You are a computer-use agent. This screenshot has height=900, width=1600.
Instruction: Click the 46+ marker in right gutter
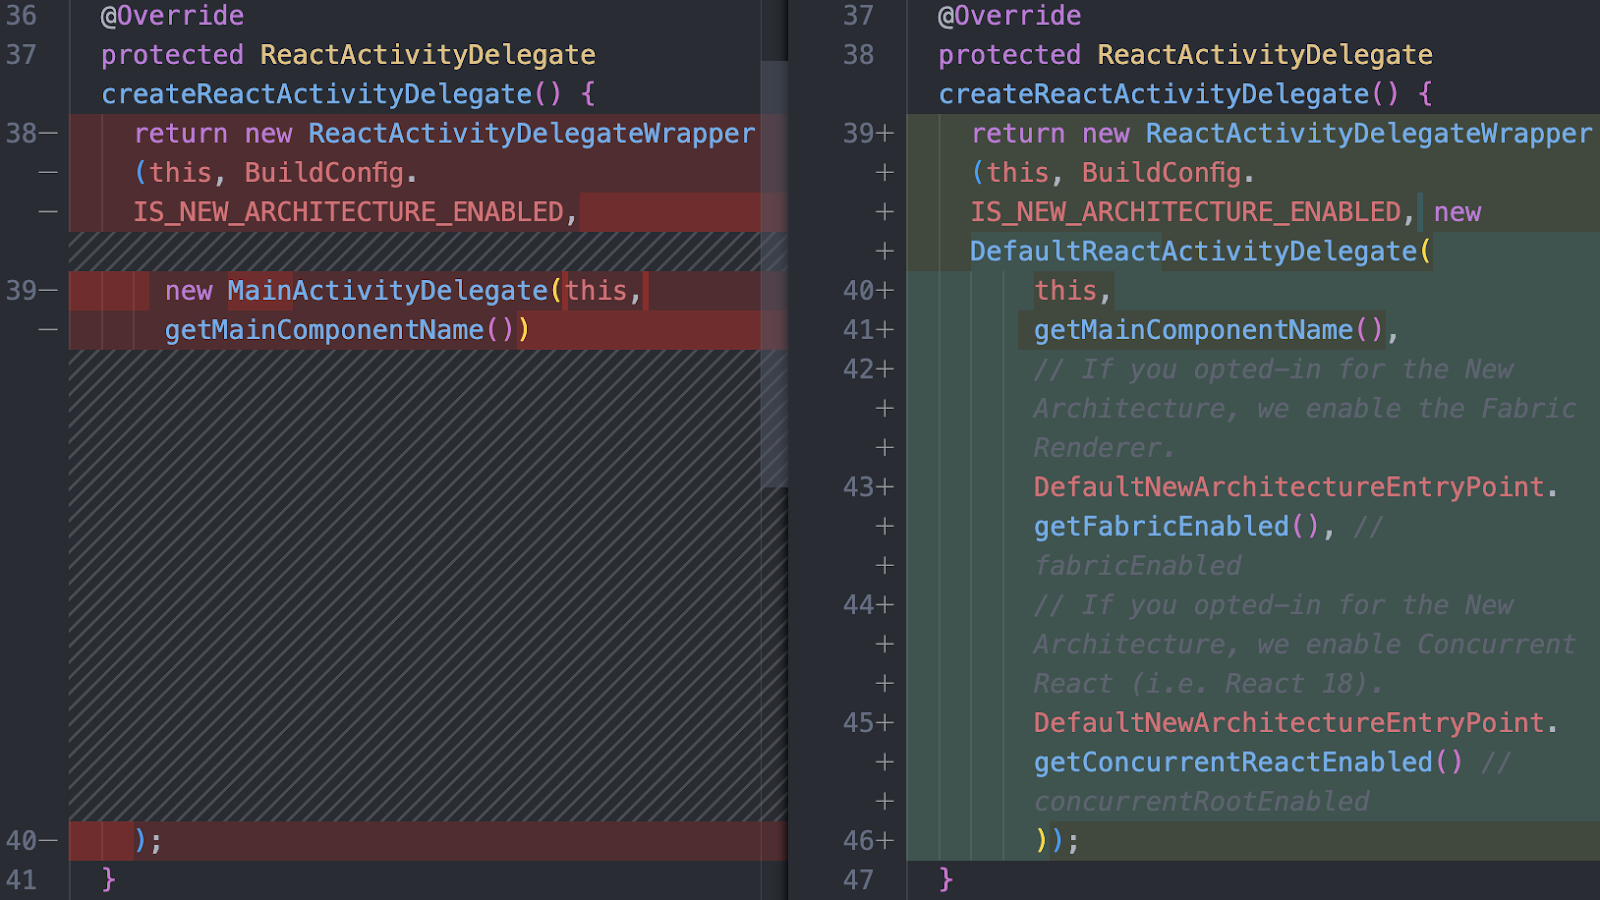click(867, 841)
